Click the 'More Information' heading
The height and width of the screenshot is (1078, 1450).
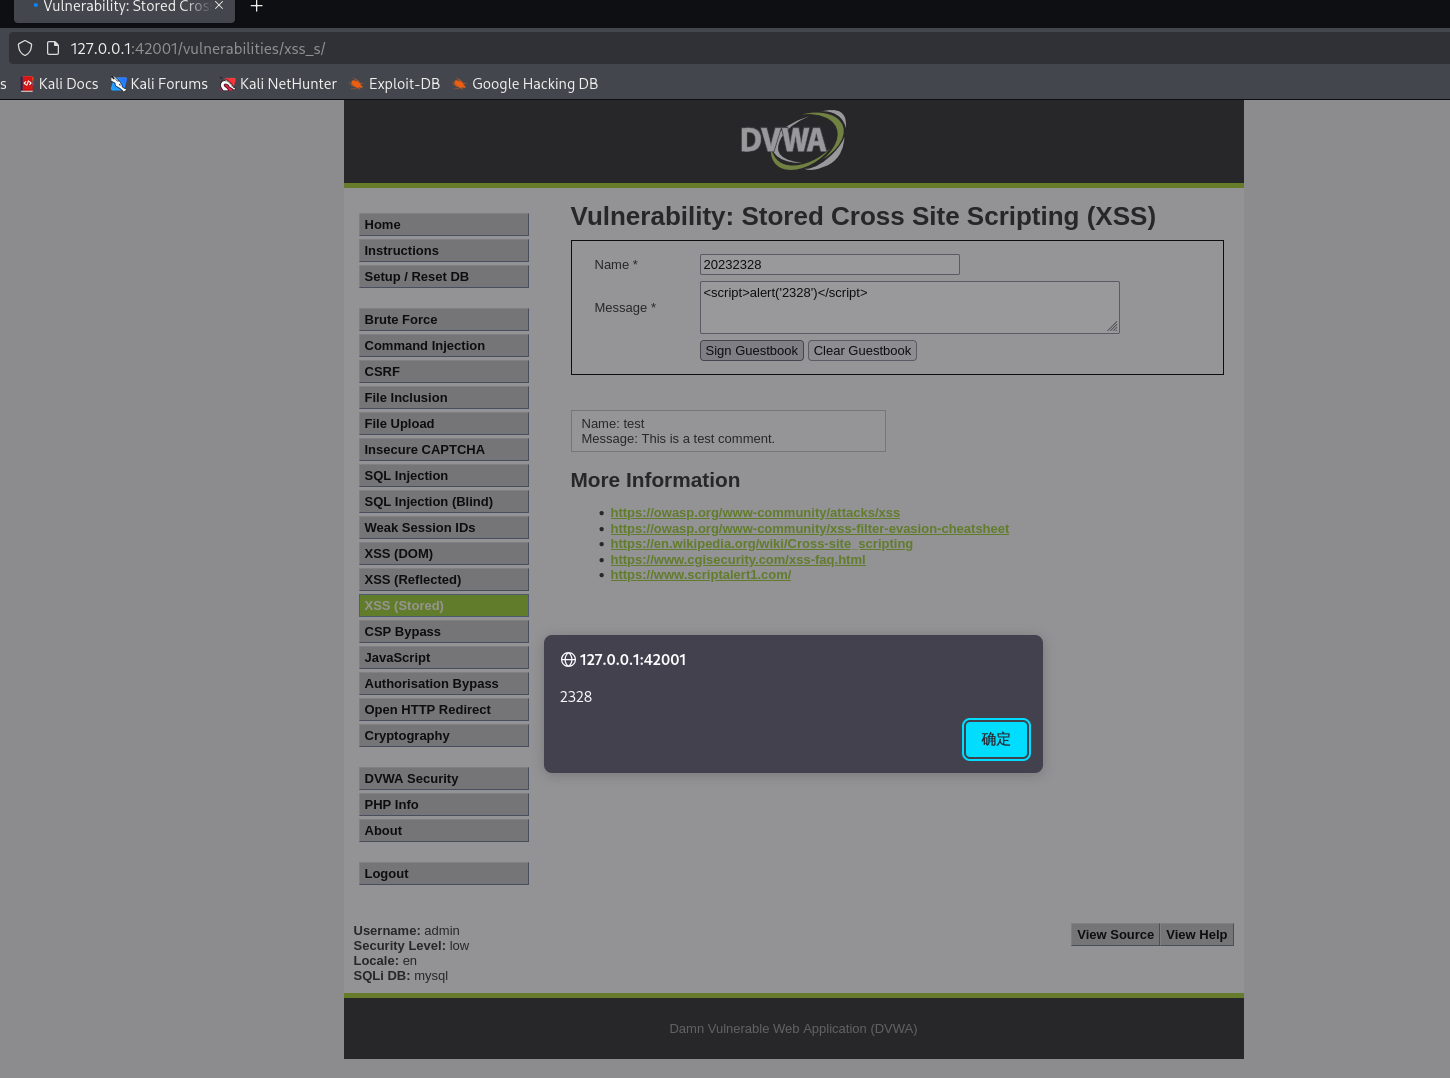click(x=655, y=480)
